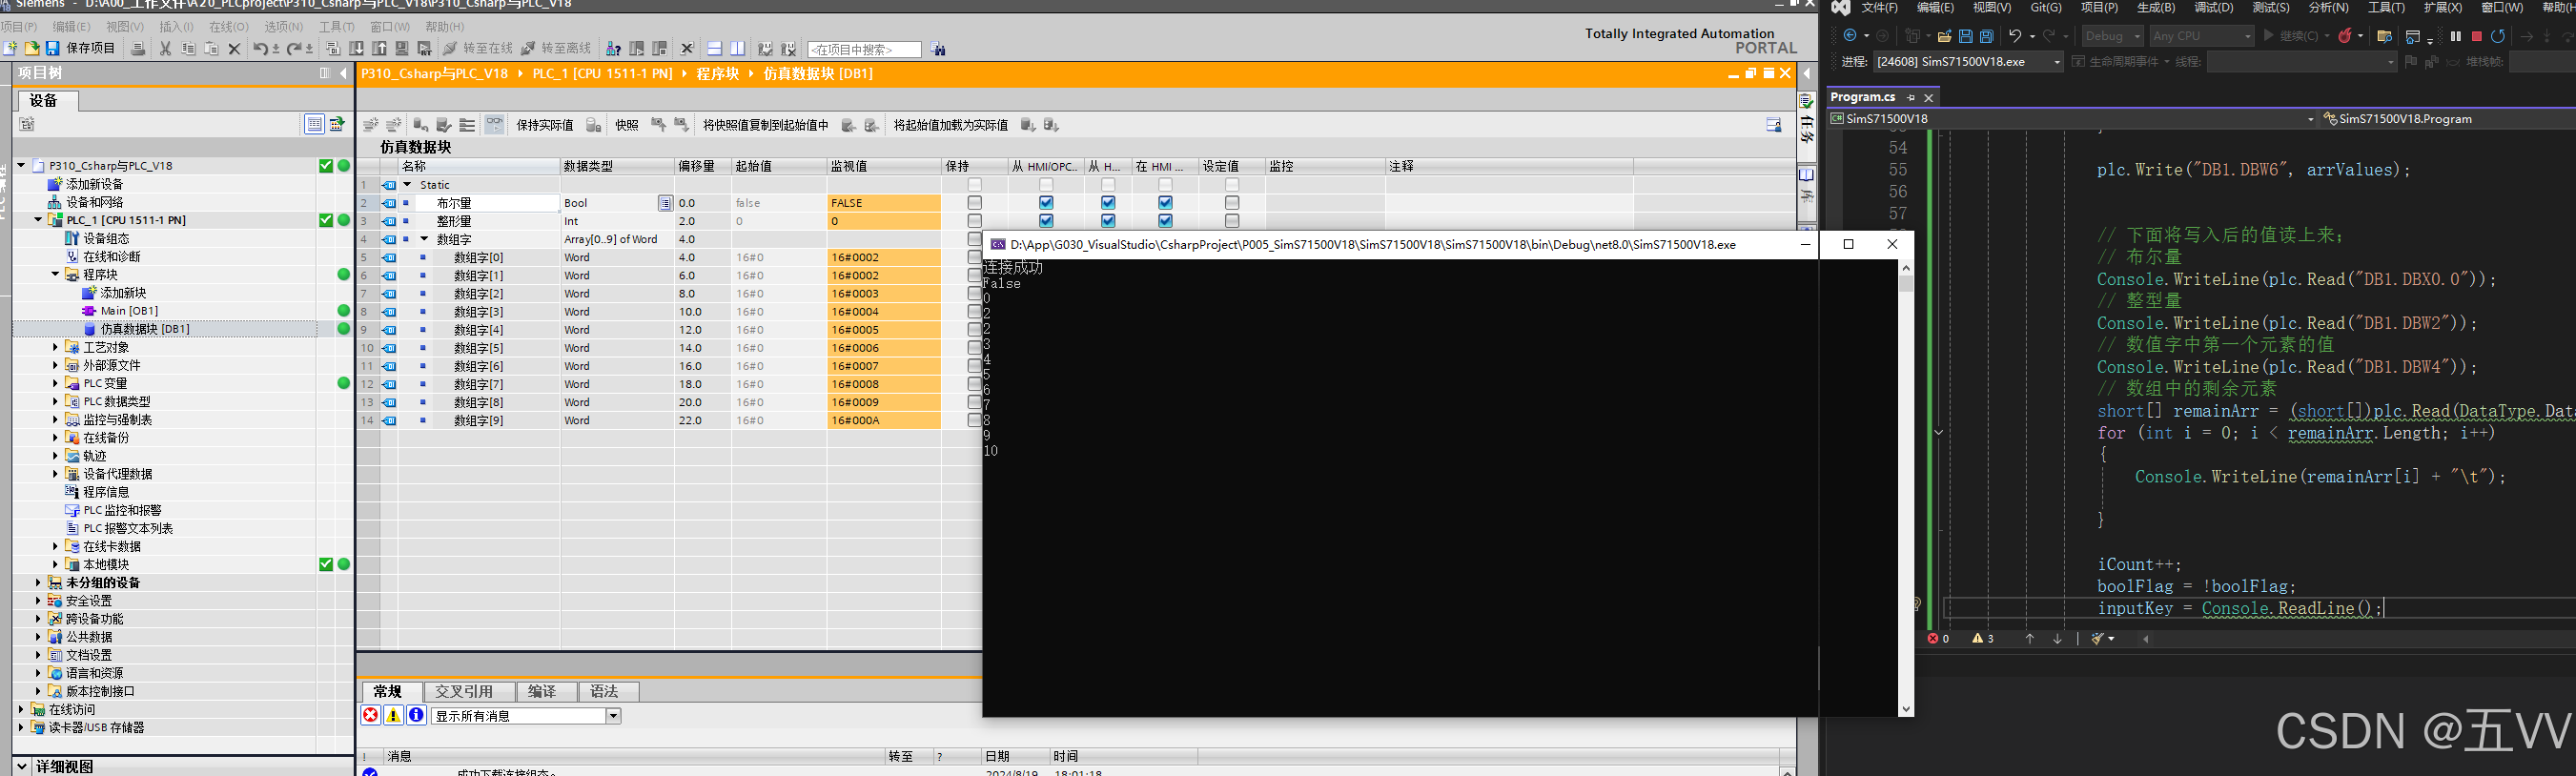Click the 快照 snapshot button
2576x776 pixels.
click(x=626, y=125)
